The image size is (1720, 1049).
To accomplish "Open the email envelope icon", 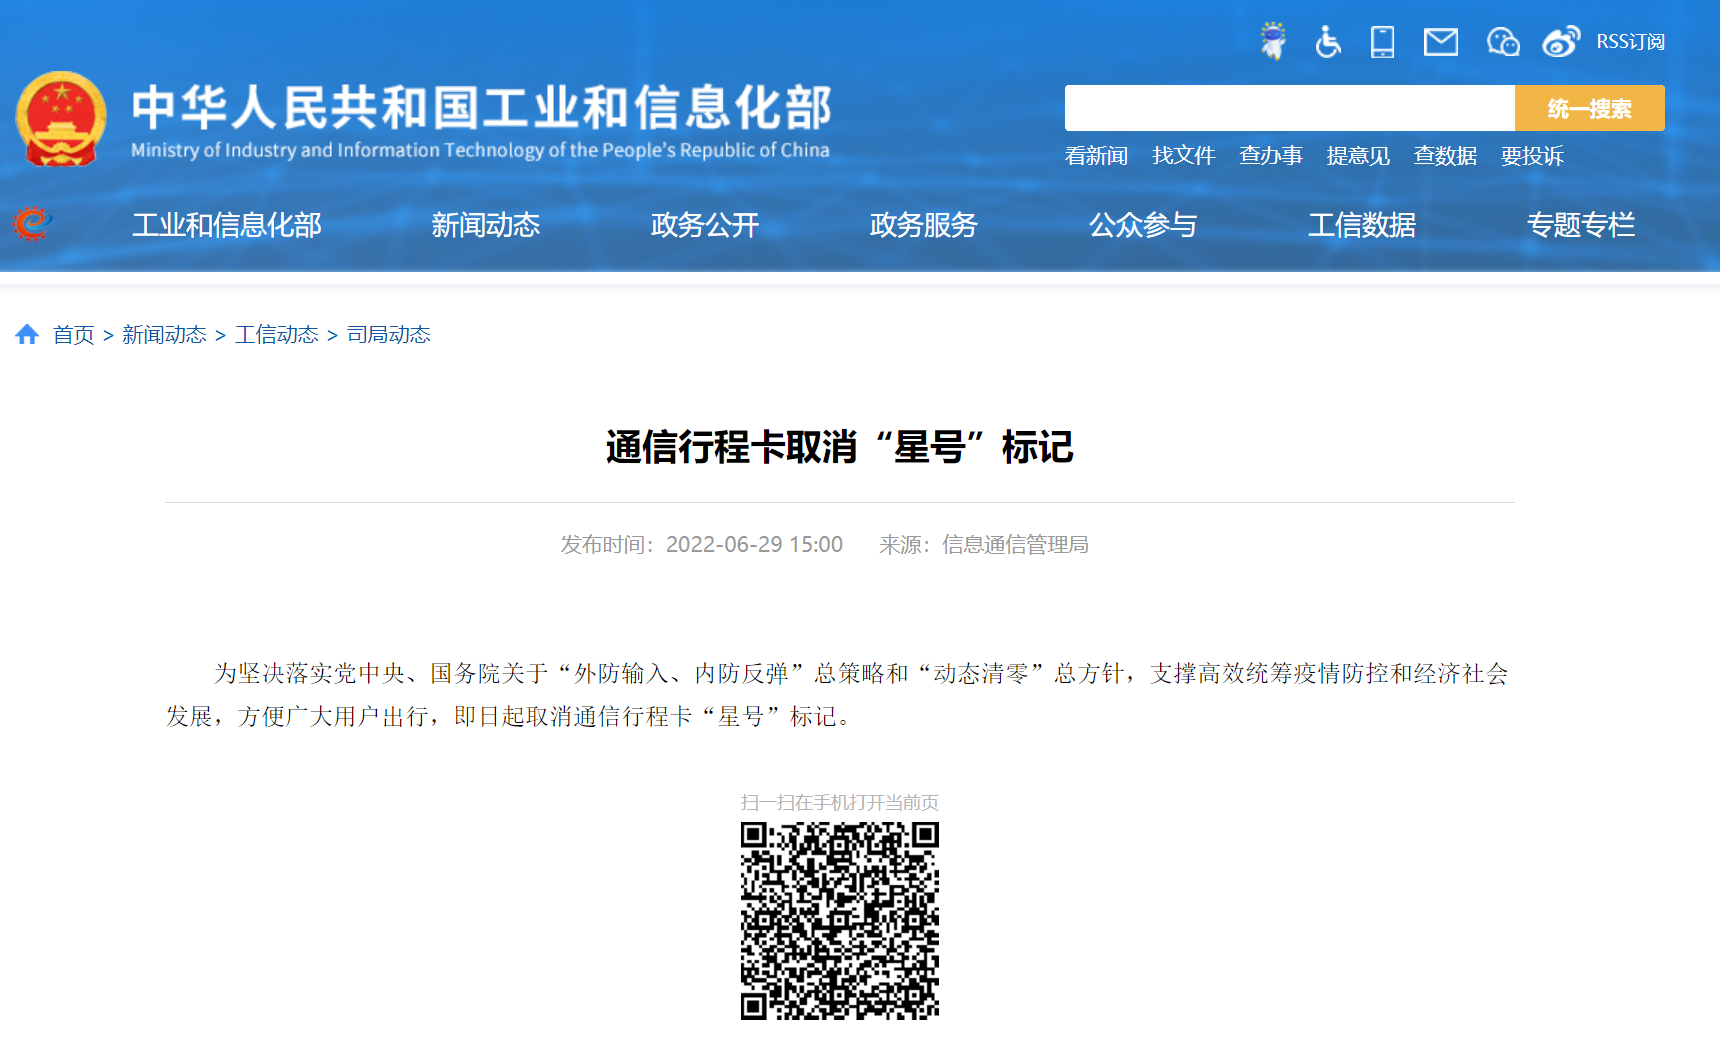I will click(x=1440, y=42).
